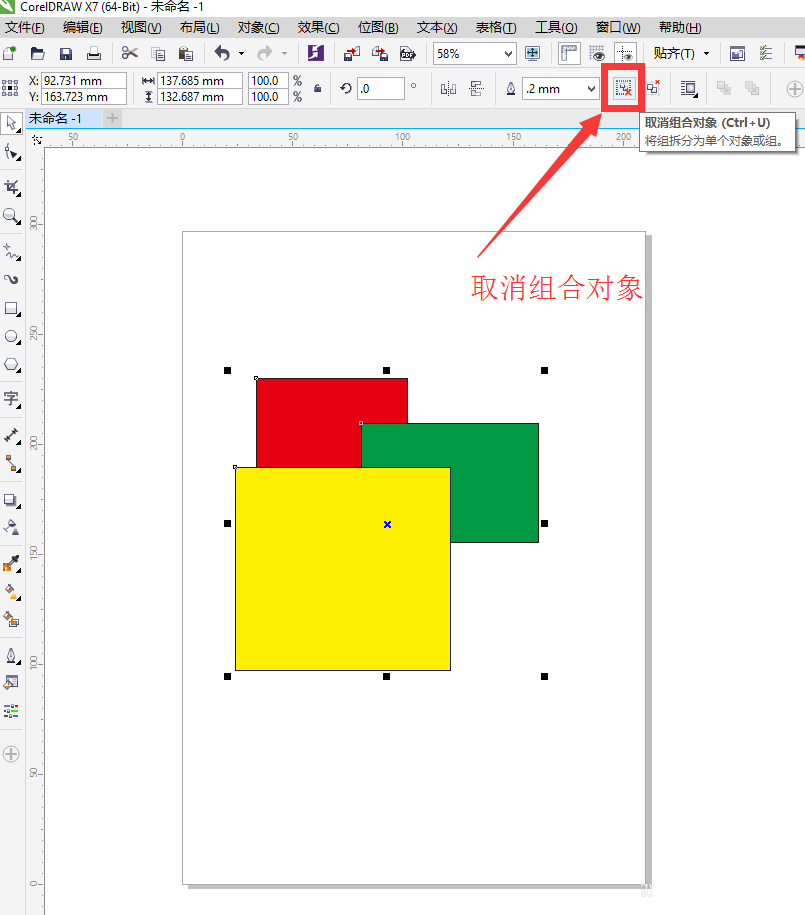This screenshot has width=805, height=915.
Task: Open search content (Corel Connect) icon
Action: pyautogui.click(x=315, y=54)
